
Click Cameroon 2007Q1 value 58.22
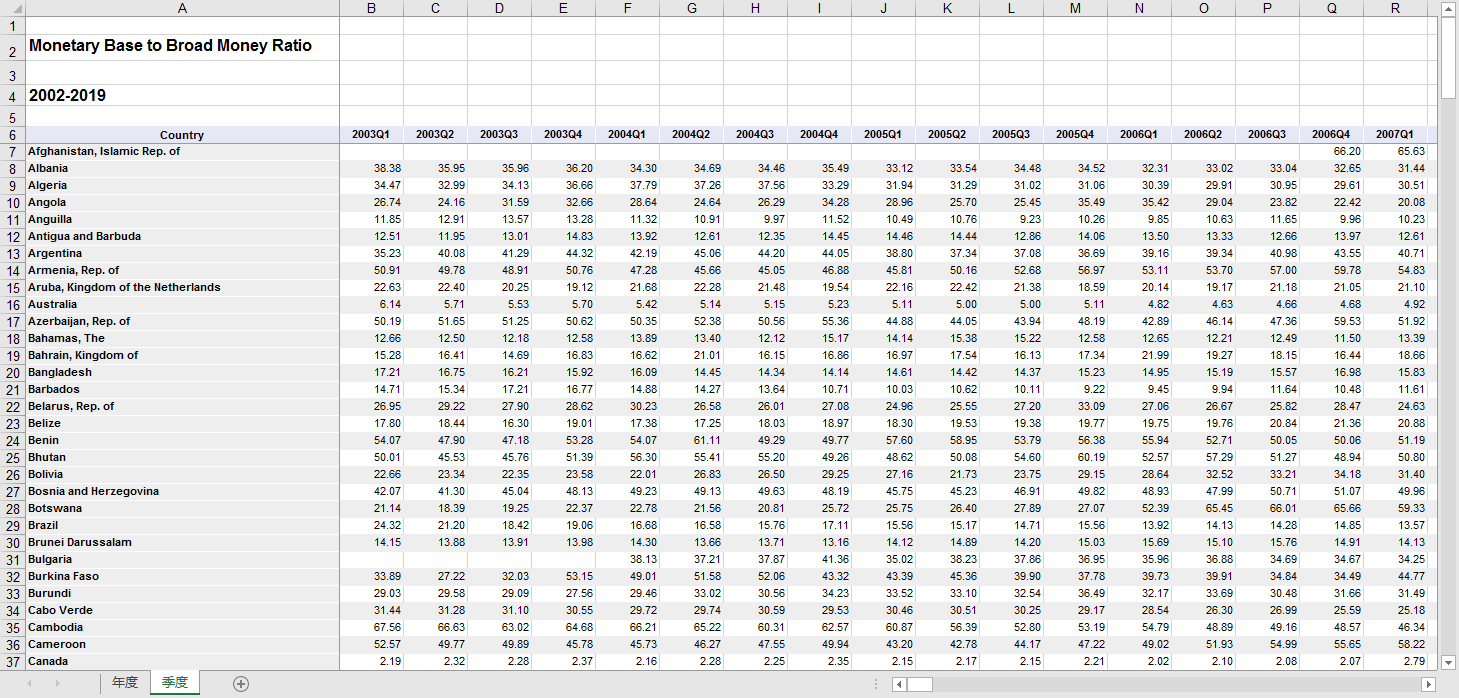point(1395,644)
